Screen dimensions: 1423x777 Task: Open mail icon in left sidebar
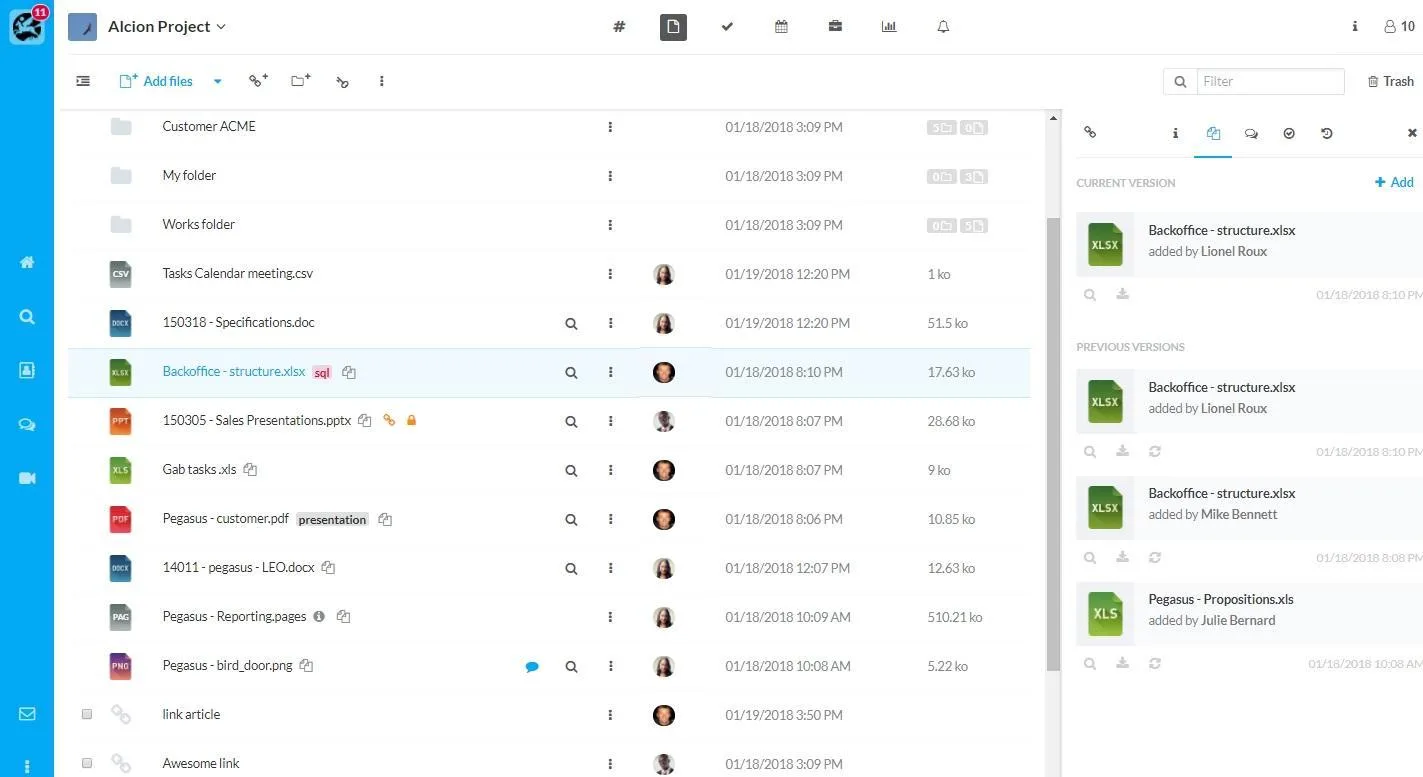pyautogui.click(x=27, y=714)
